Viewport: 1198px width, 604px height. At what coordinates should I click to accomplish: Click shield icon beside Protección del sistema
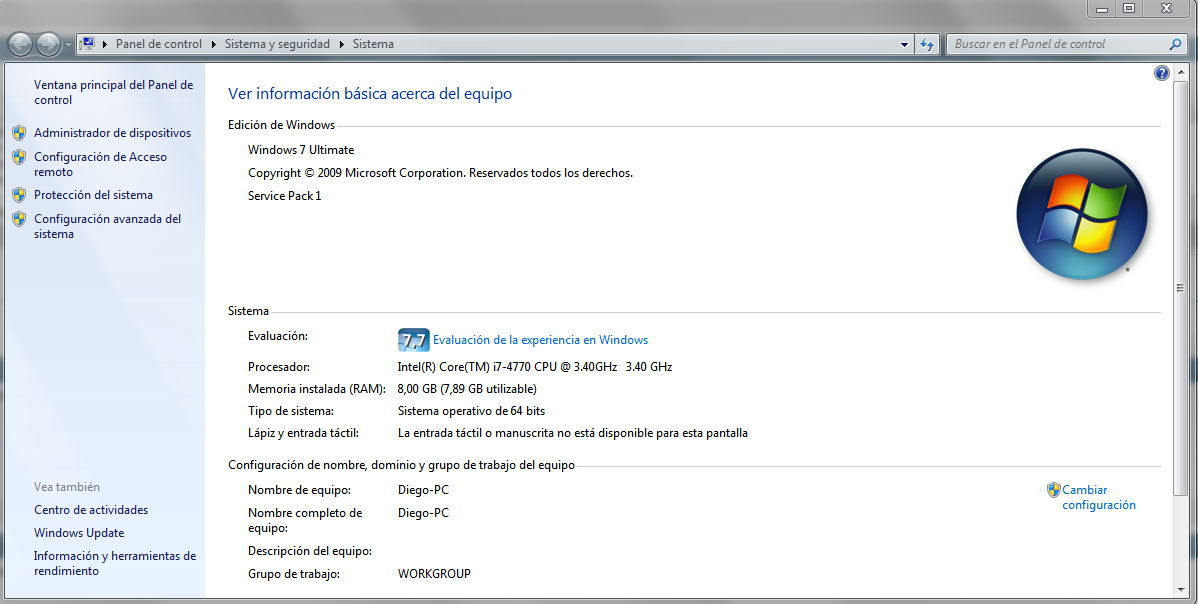tap(19, 195)
